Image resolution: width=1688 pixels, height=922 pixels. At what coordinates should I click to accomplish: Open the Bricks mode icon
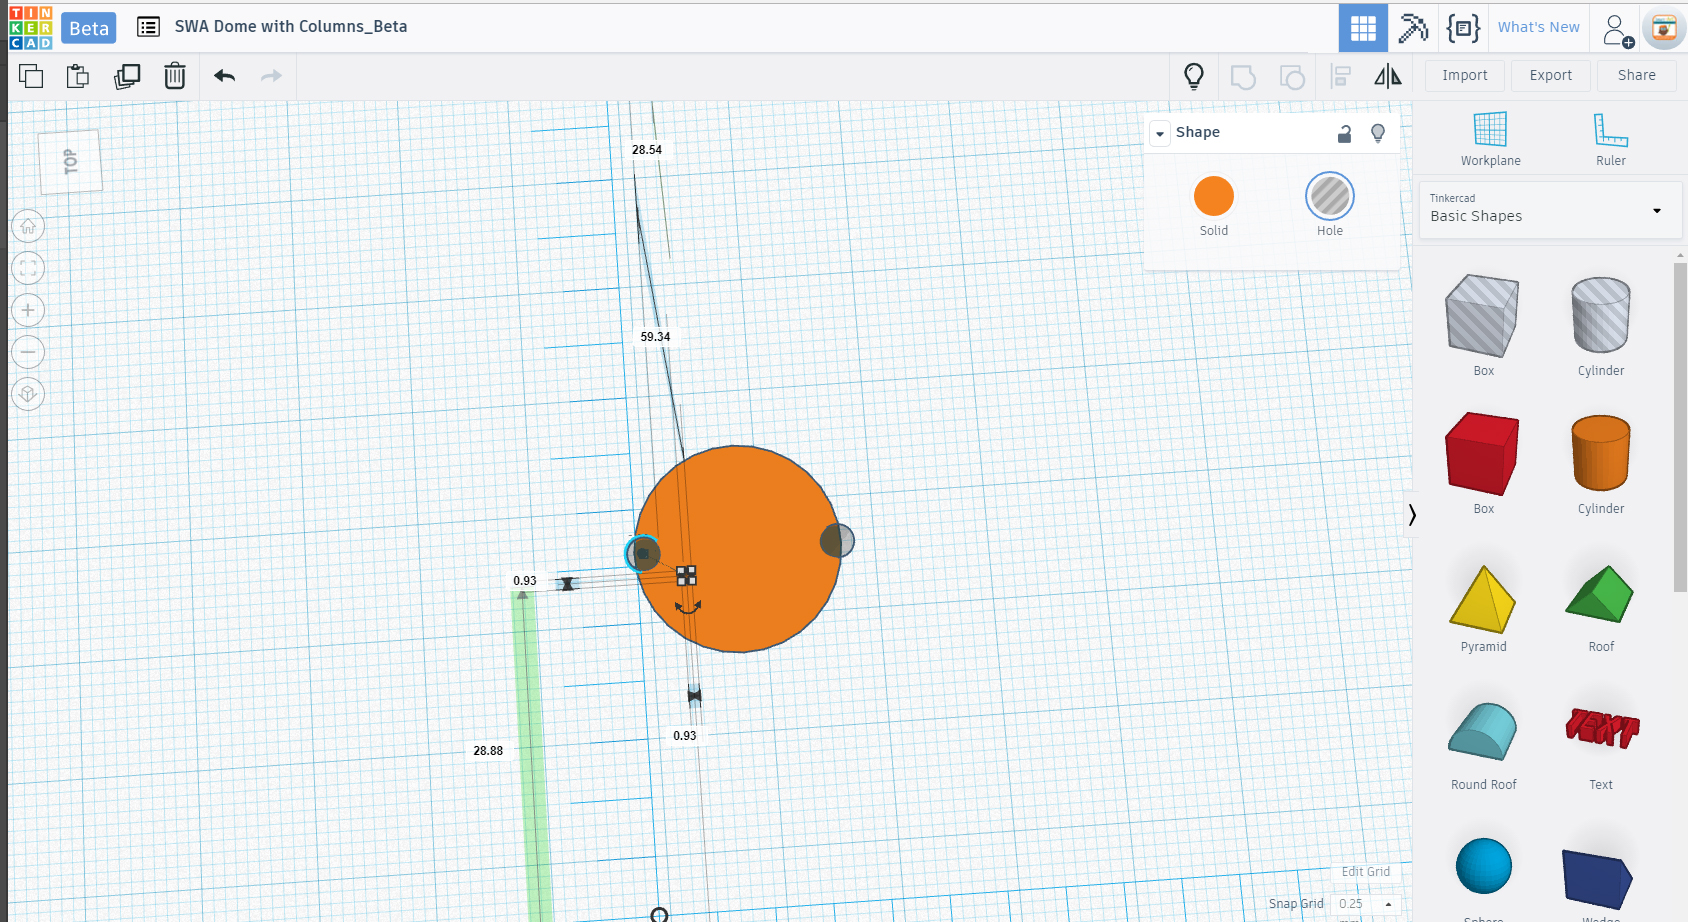[x=1463, y=28]
